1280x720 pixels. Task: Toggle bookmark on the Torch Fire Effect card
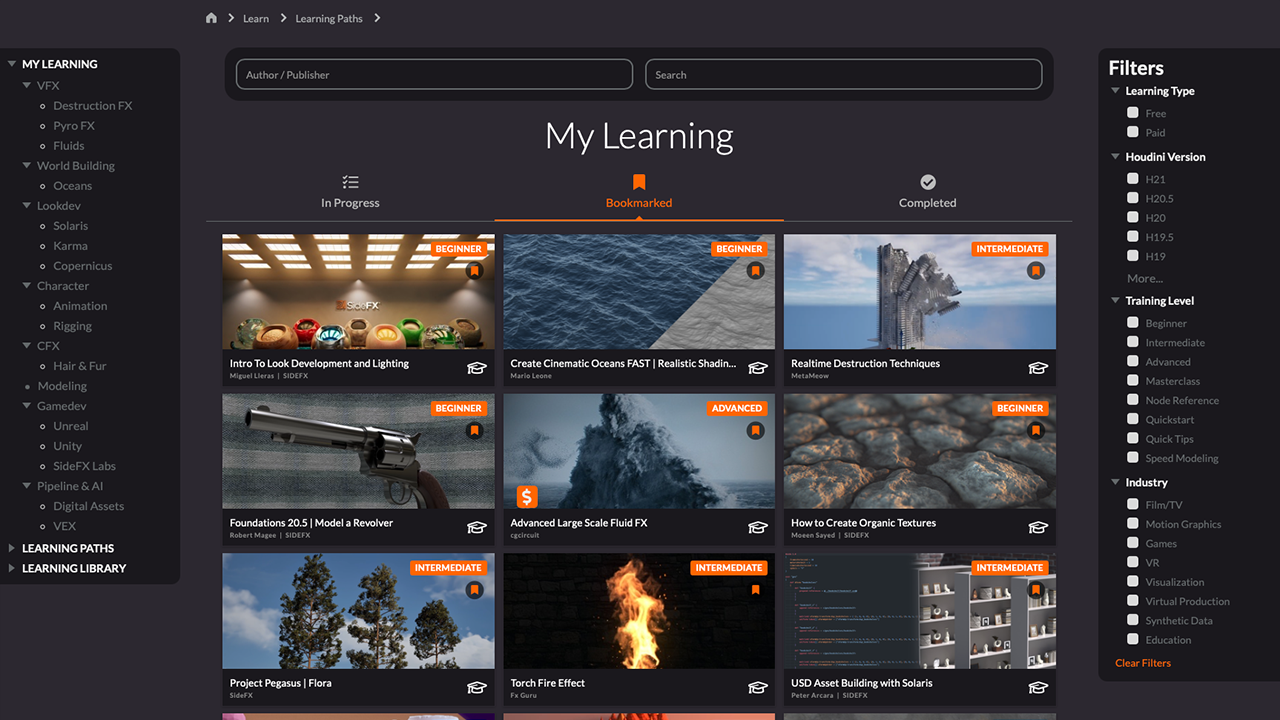[756, 590]
